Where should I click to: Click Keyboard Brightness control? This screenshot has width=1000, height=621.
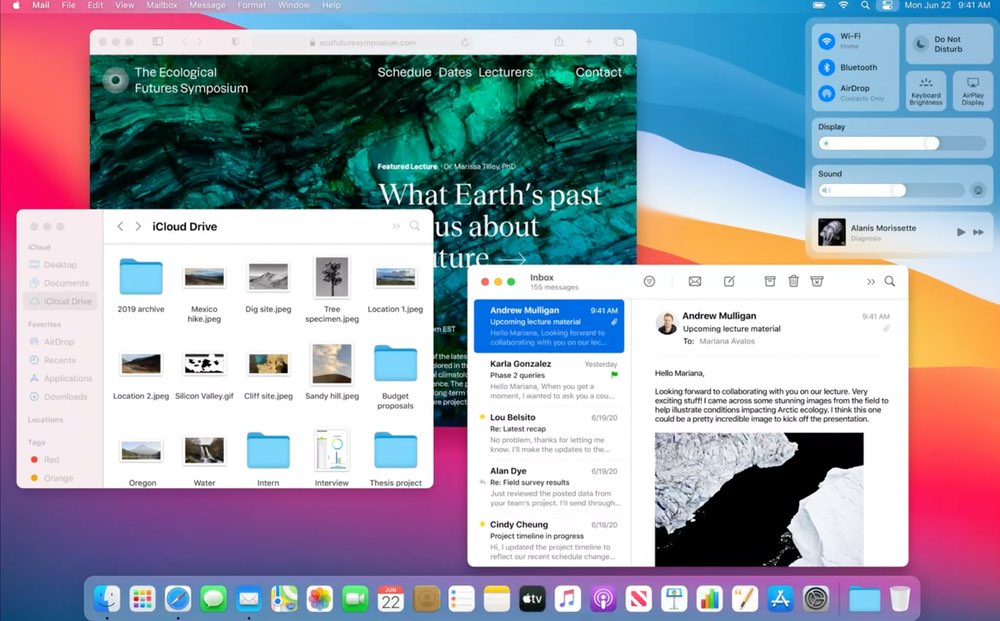[926, 91]
